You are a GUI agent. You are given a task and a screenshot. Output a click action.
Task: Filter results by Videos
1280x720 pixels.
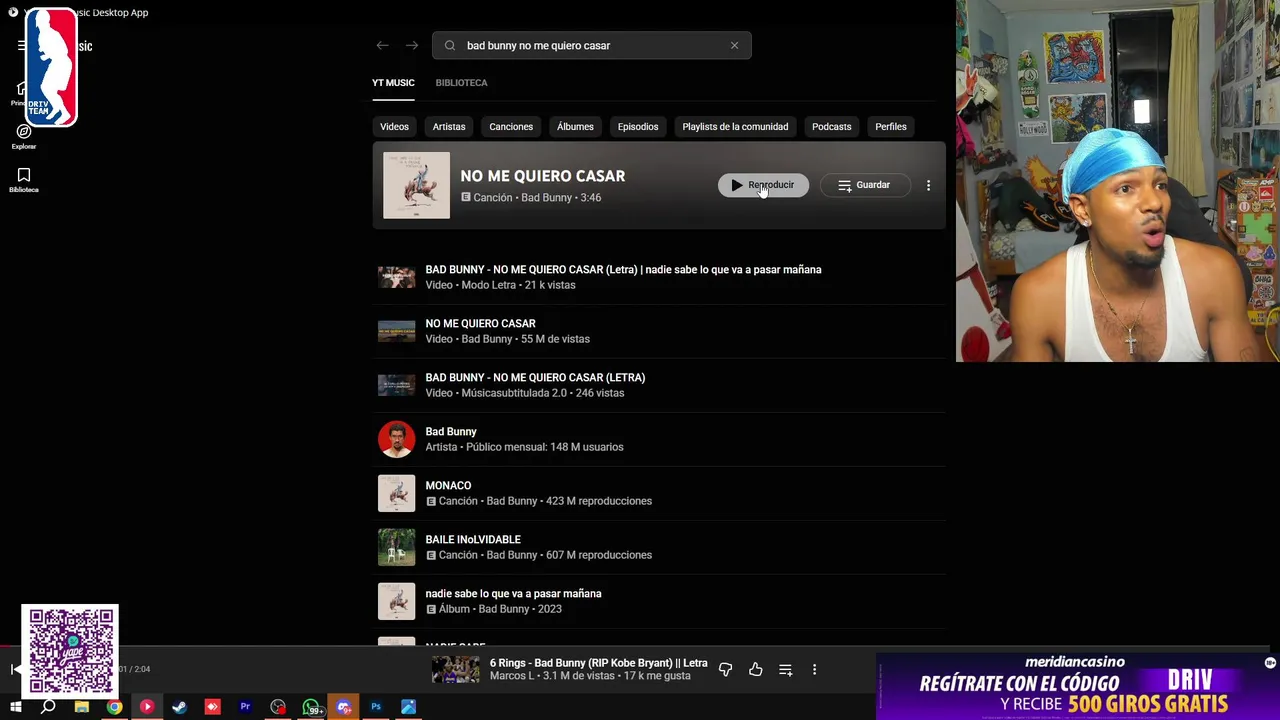(394, 127)
